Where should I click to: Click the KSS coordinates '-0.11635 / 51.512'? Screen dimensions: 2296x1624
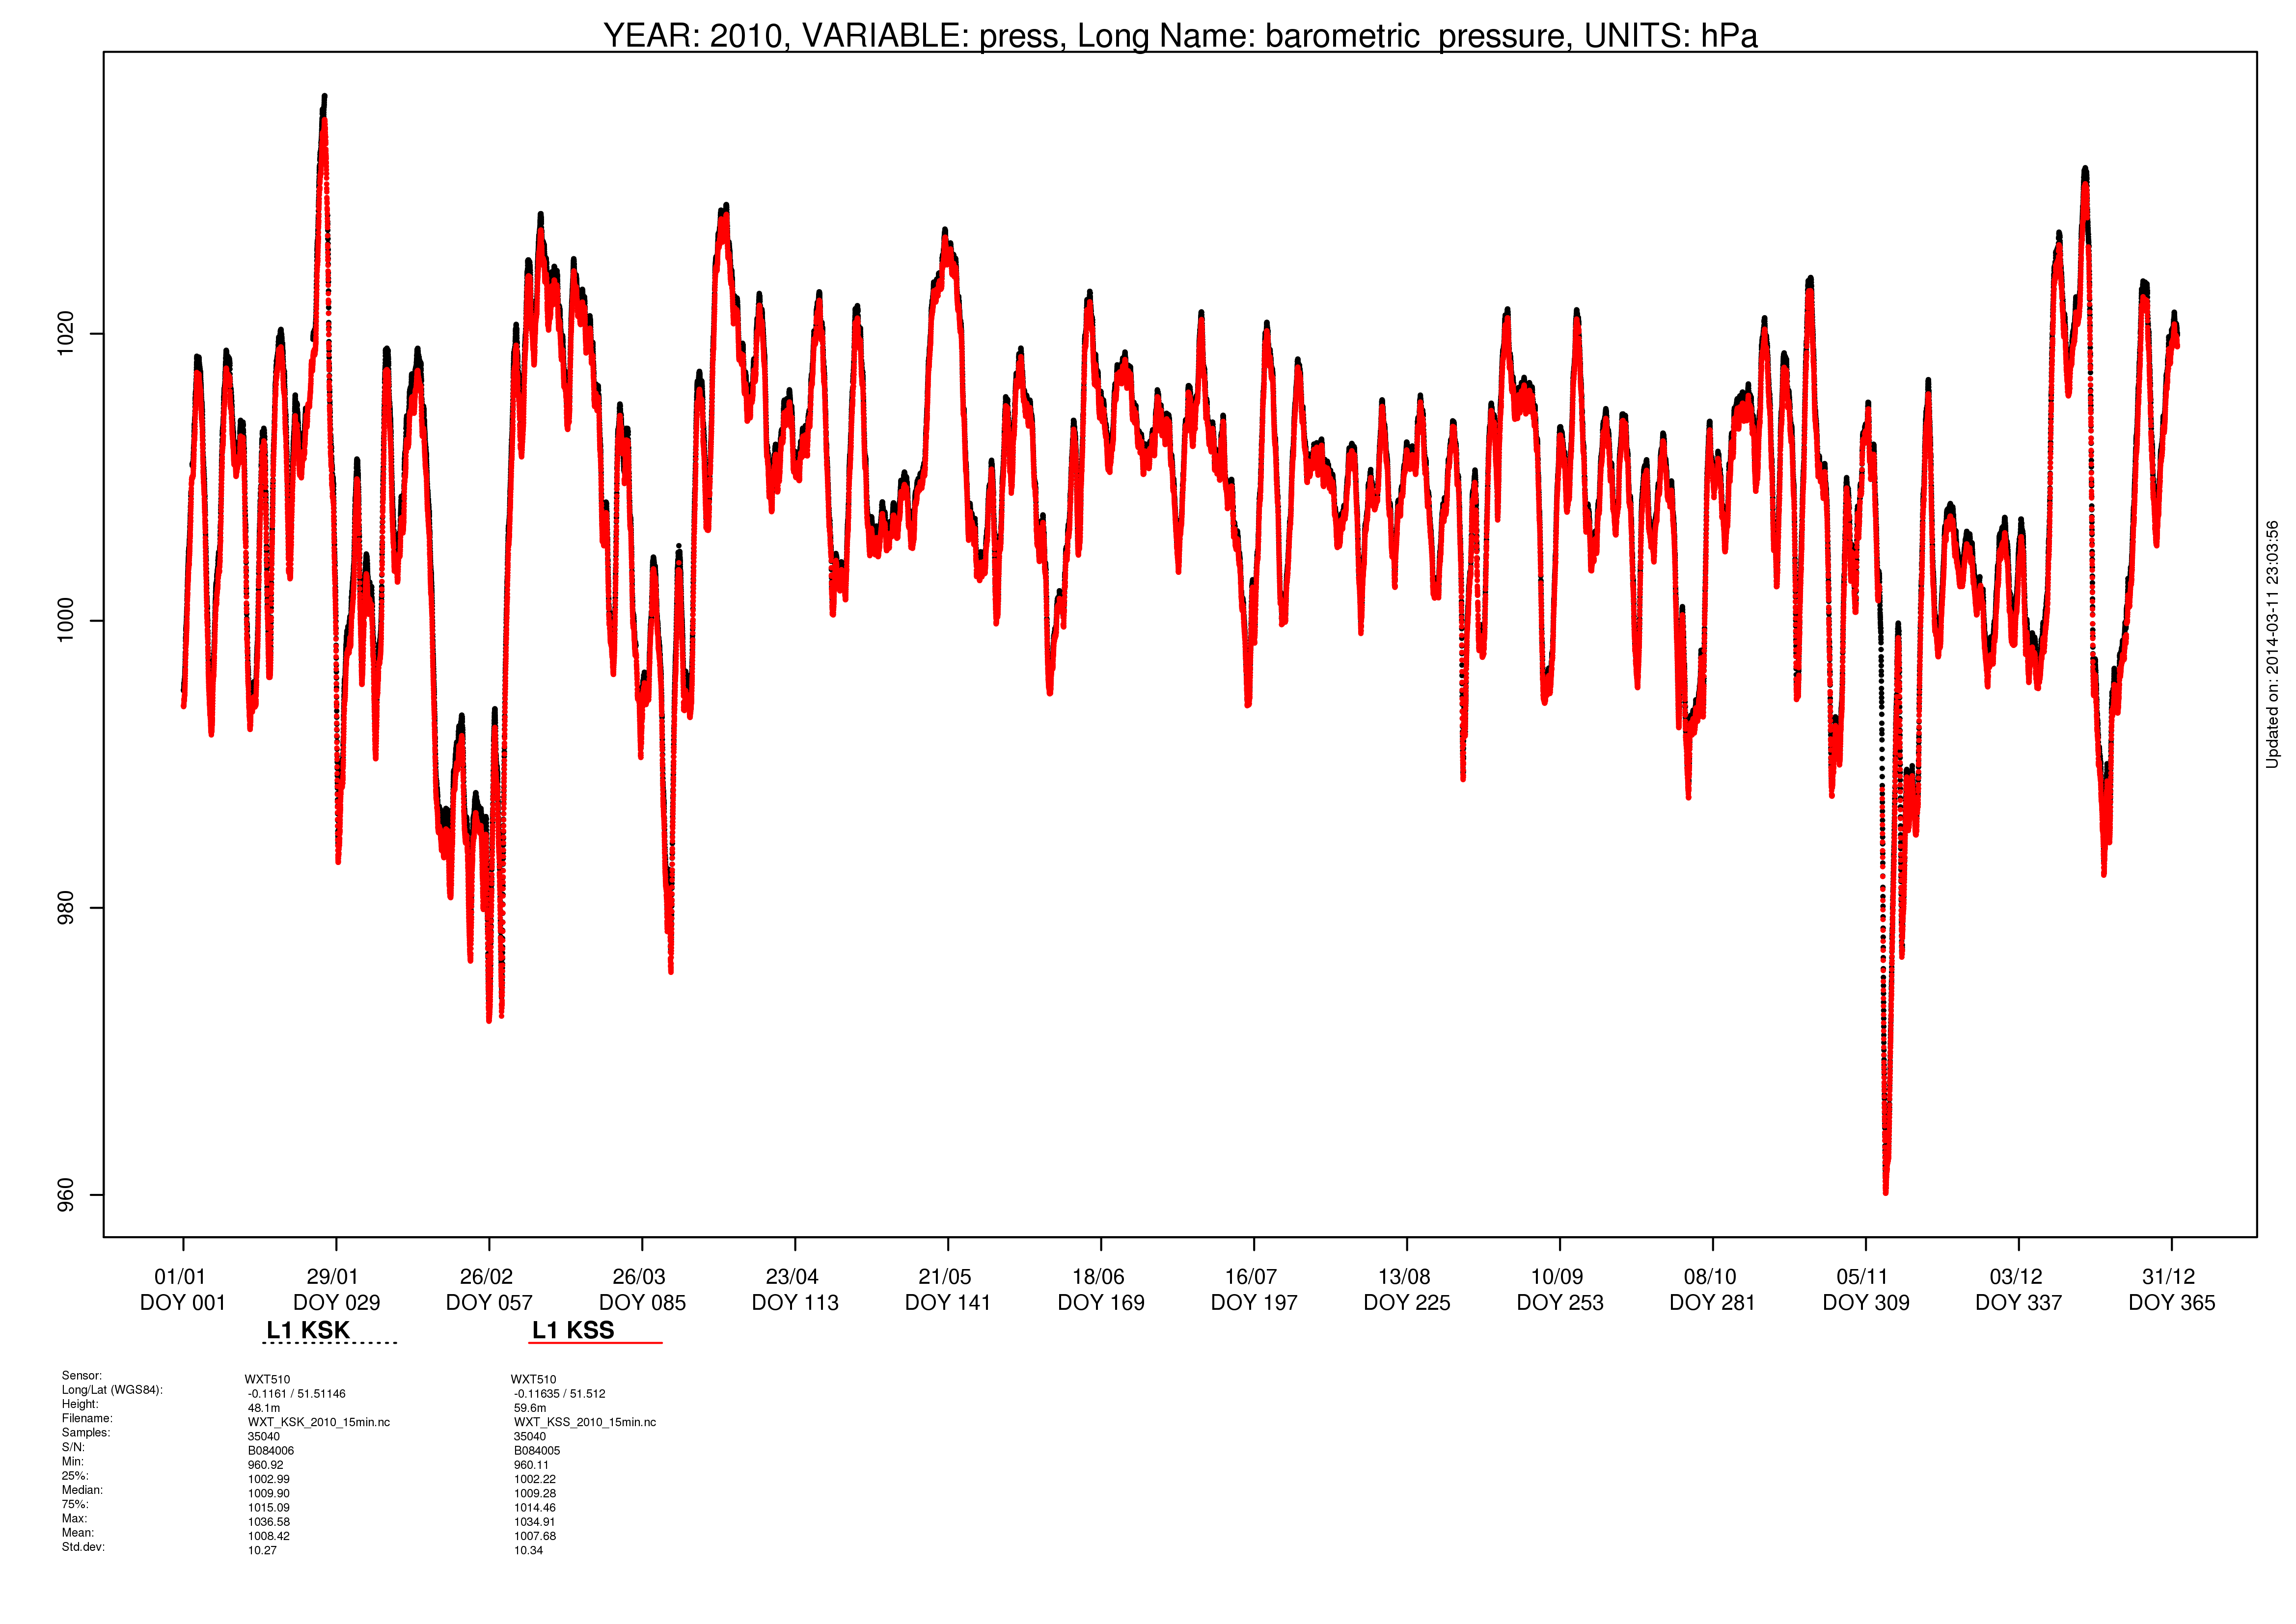(x=560, y=1394)
